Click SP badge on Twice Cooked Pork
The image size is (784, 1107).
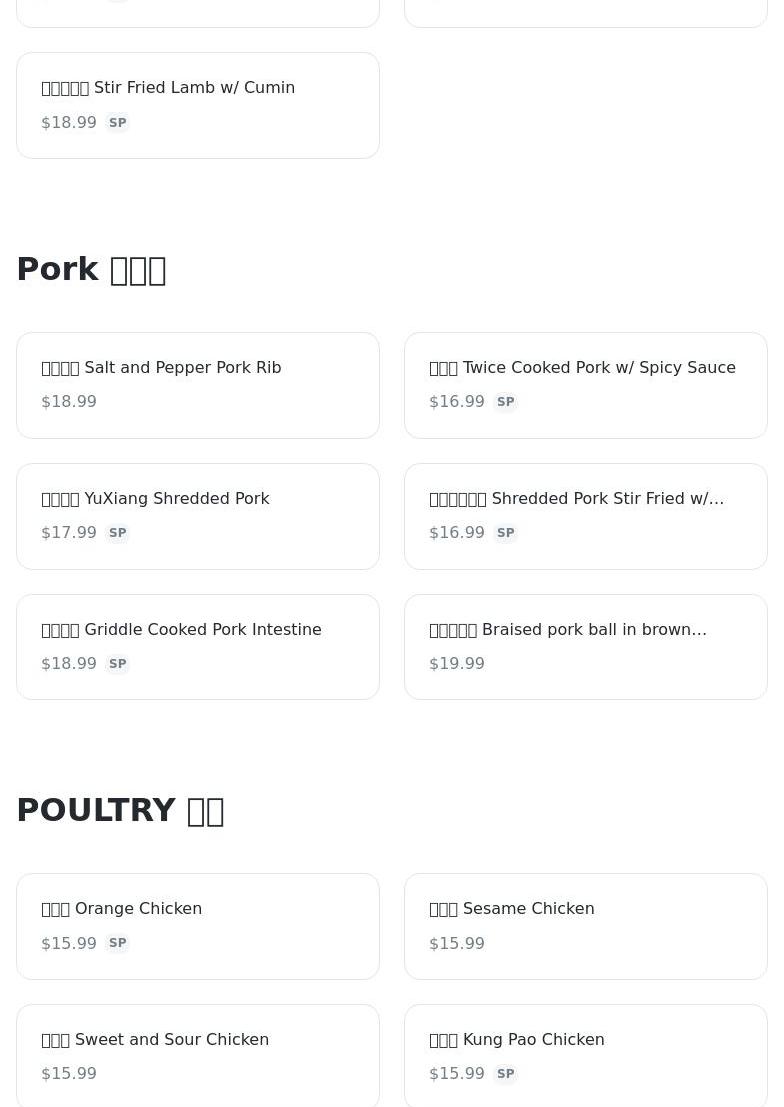[x=506, y=402]
